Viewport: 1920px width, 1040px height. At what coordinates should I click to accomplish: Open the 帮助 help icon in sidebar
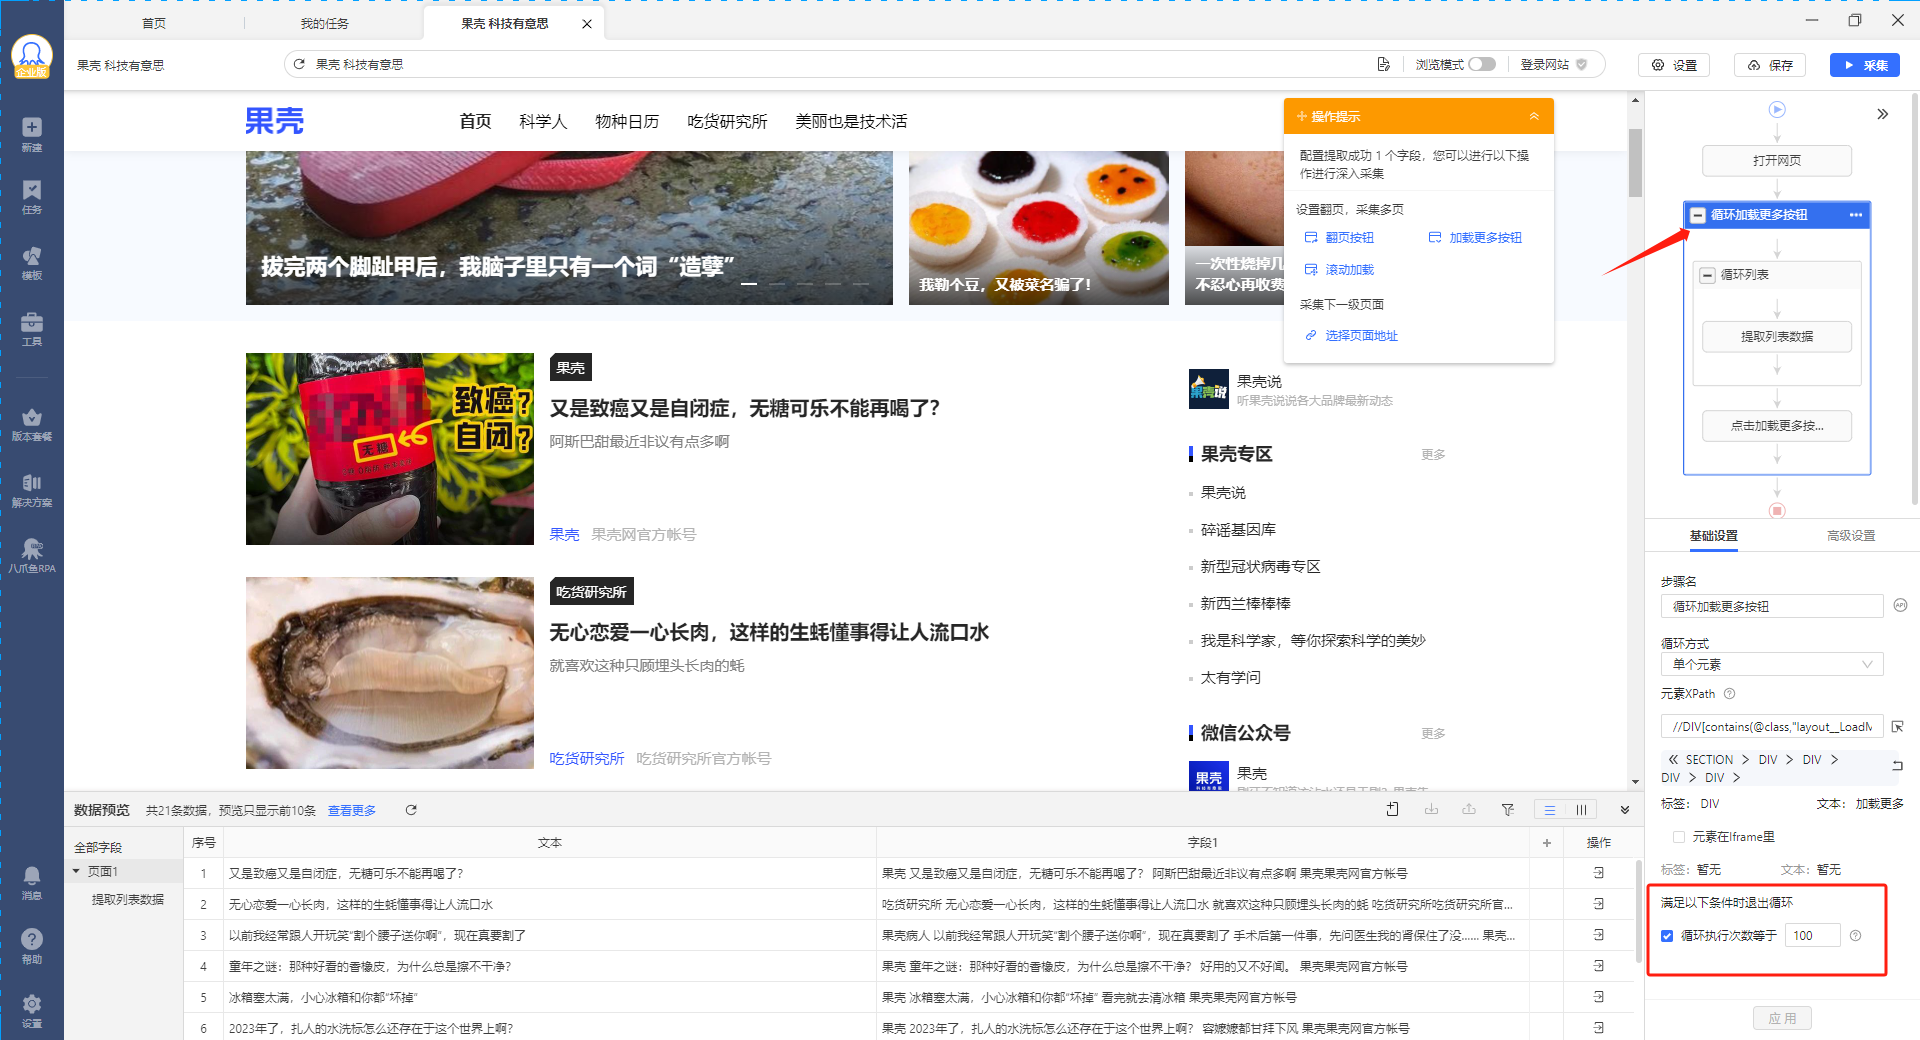click(x=32, y=939)
